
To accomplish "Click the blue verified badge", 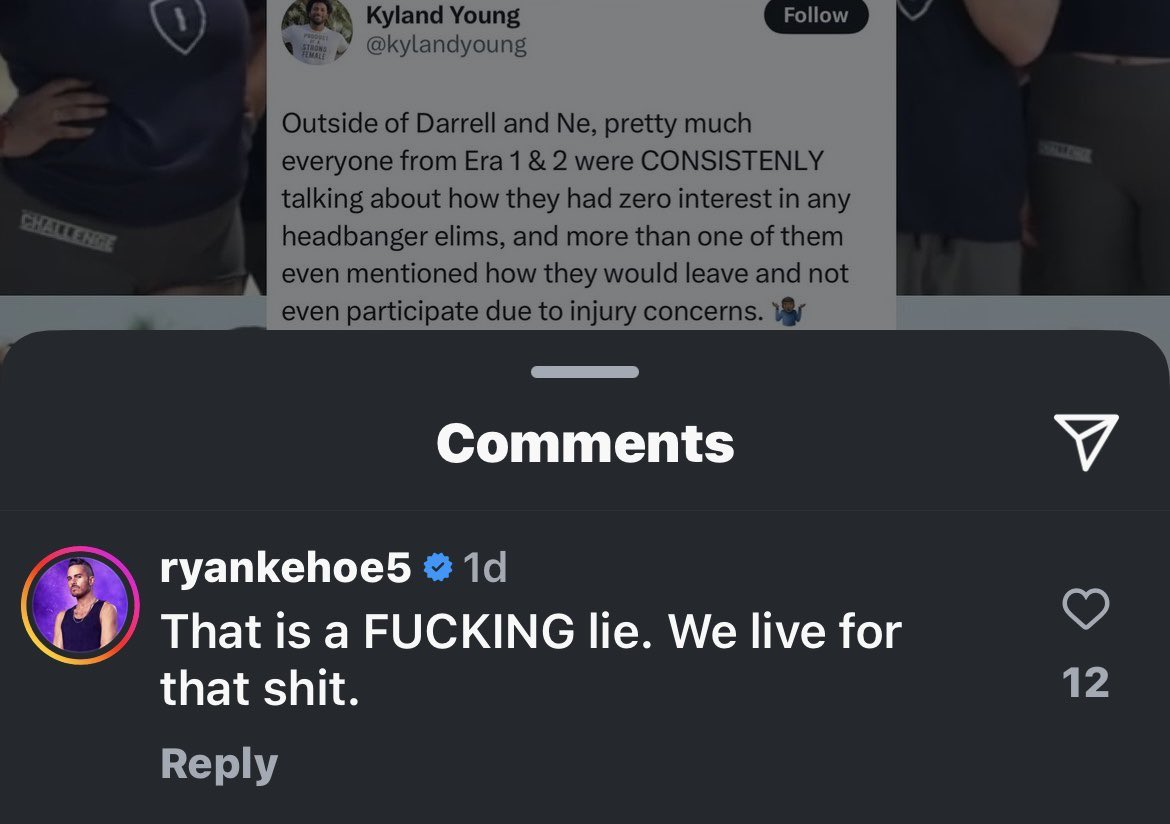I will point(438,567).
